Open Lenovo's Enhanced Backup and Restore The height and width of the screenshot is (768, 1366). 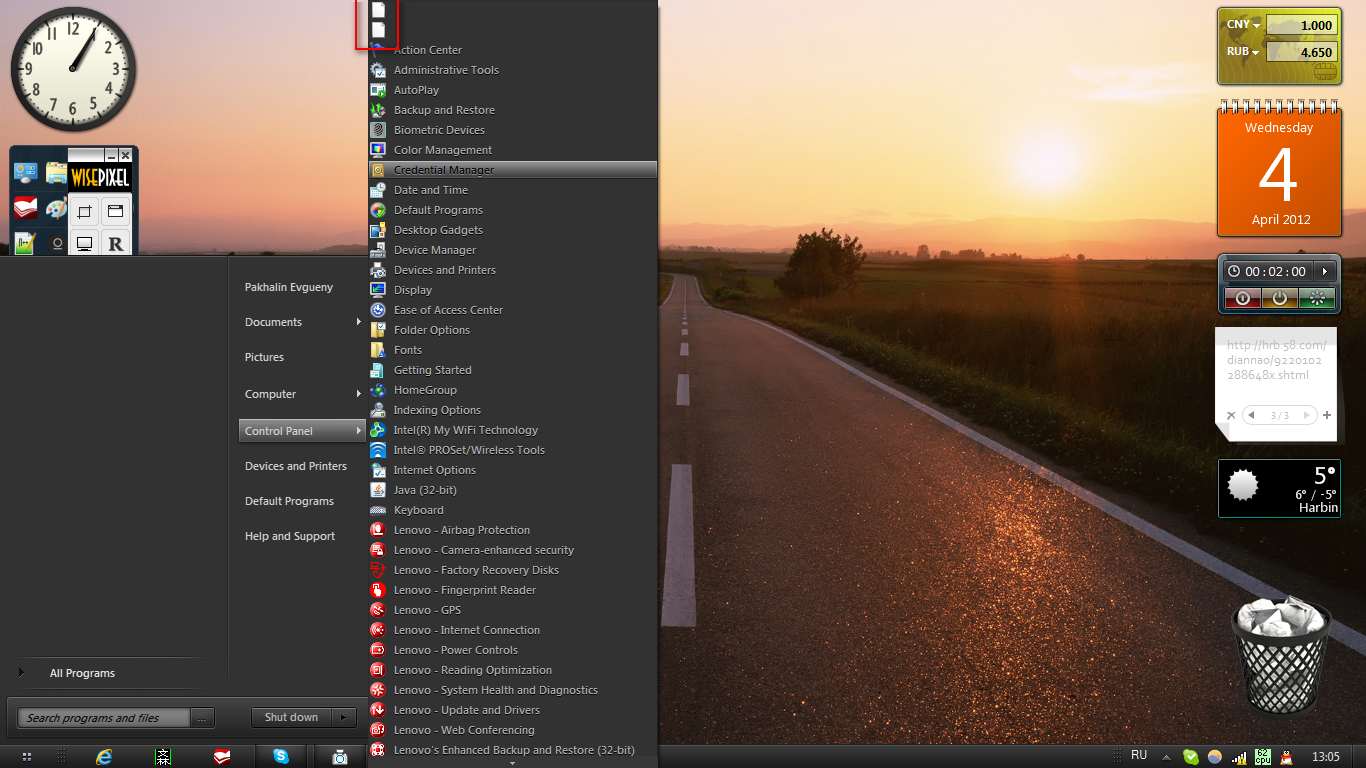tap(513, 750)
